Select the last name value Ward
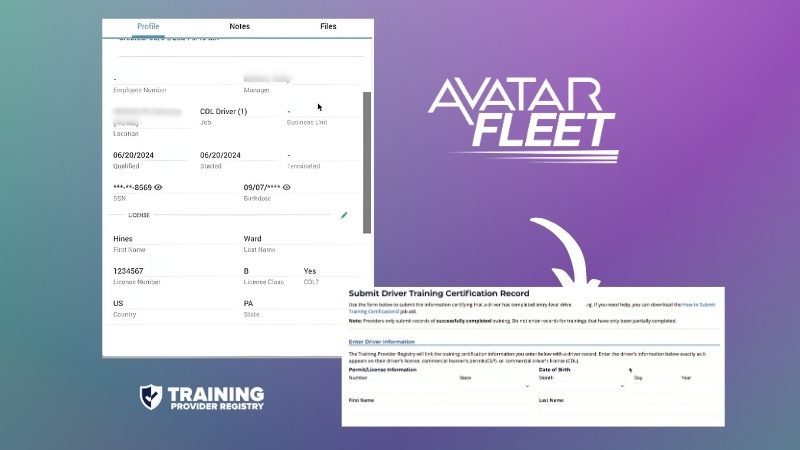This screenshot has width=800, height=450. click(253, 239)
